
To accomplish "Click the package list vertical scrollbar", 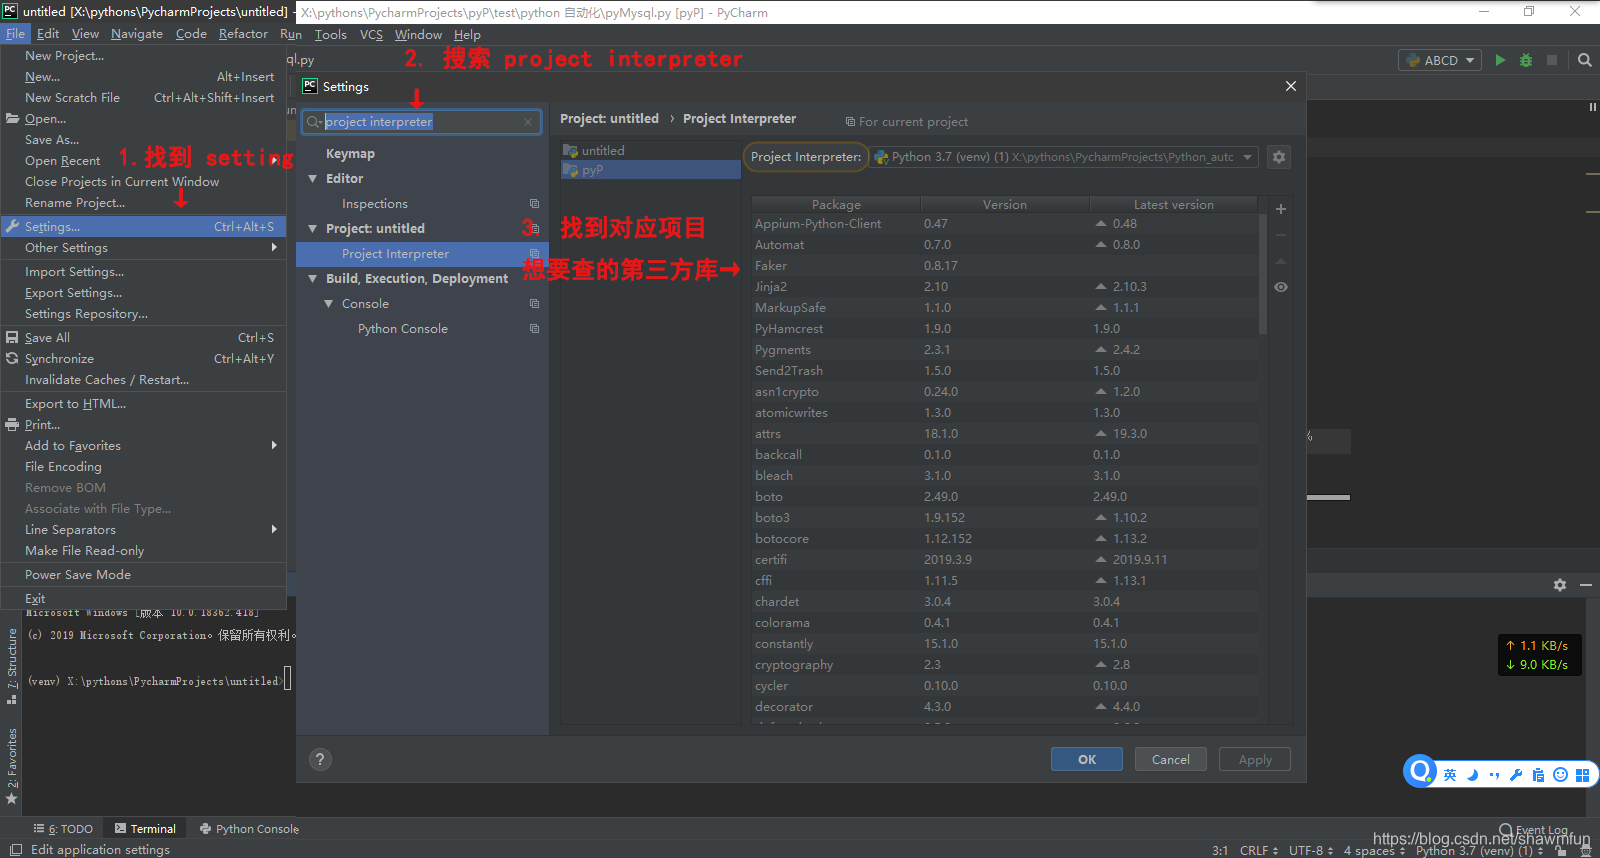I will pyautogui.click(x=1263, y=275).
